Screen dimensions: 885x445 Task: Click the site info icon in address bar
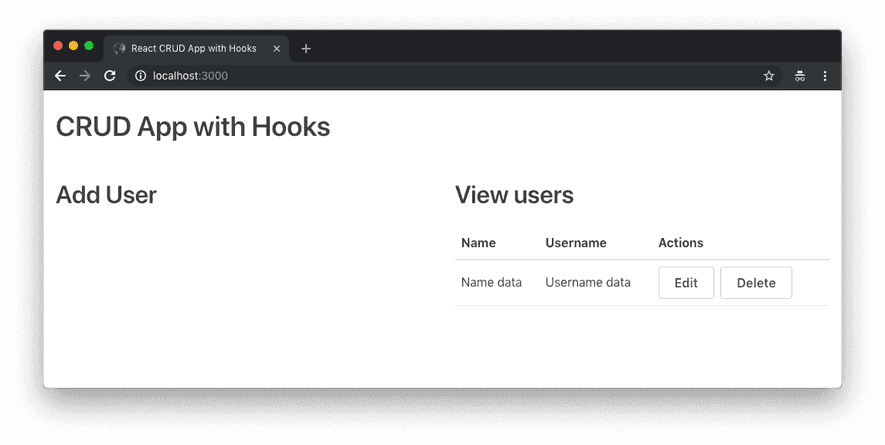(x=141, y=76)
